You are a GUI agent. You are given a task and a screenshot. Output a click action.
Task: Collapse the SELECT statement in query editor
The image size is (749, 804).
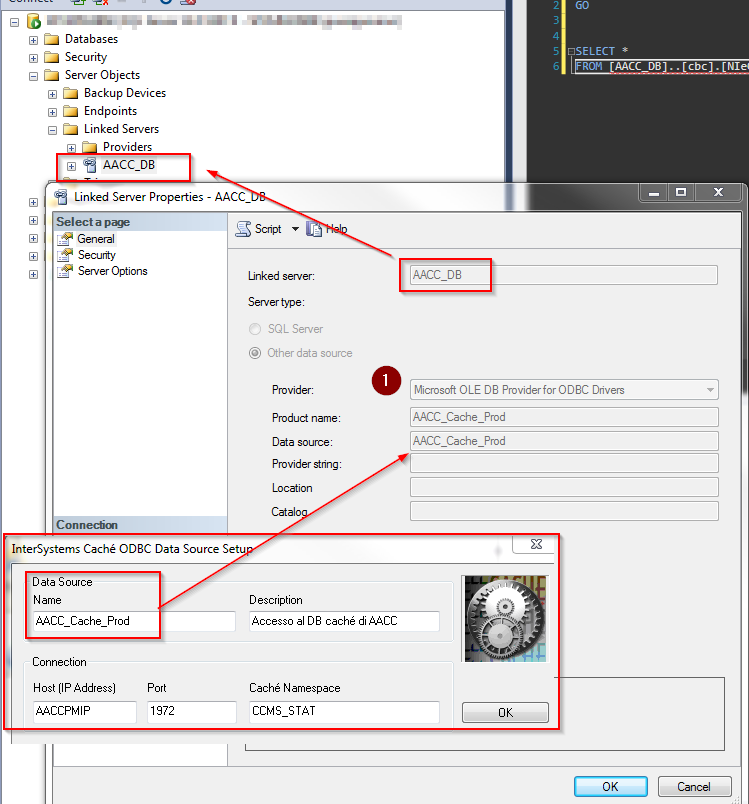pyautogui.click(x=571, y=52)
